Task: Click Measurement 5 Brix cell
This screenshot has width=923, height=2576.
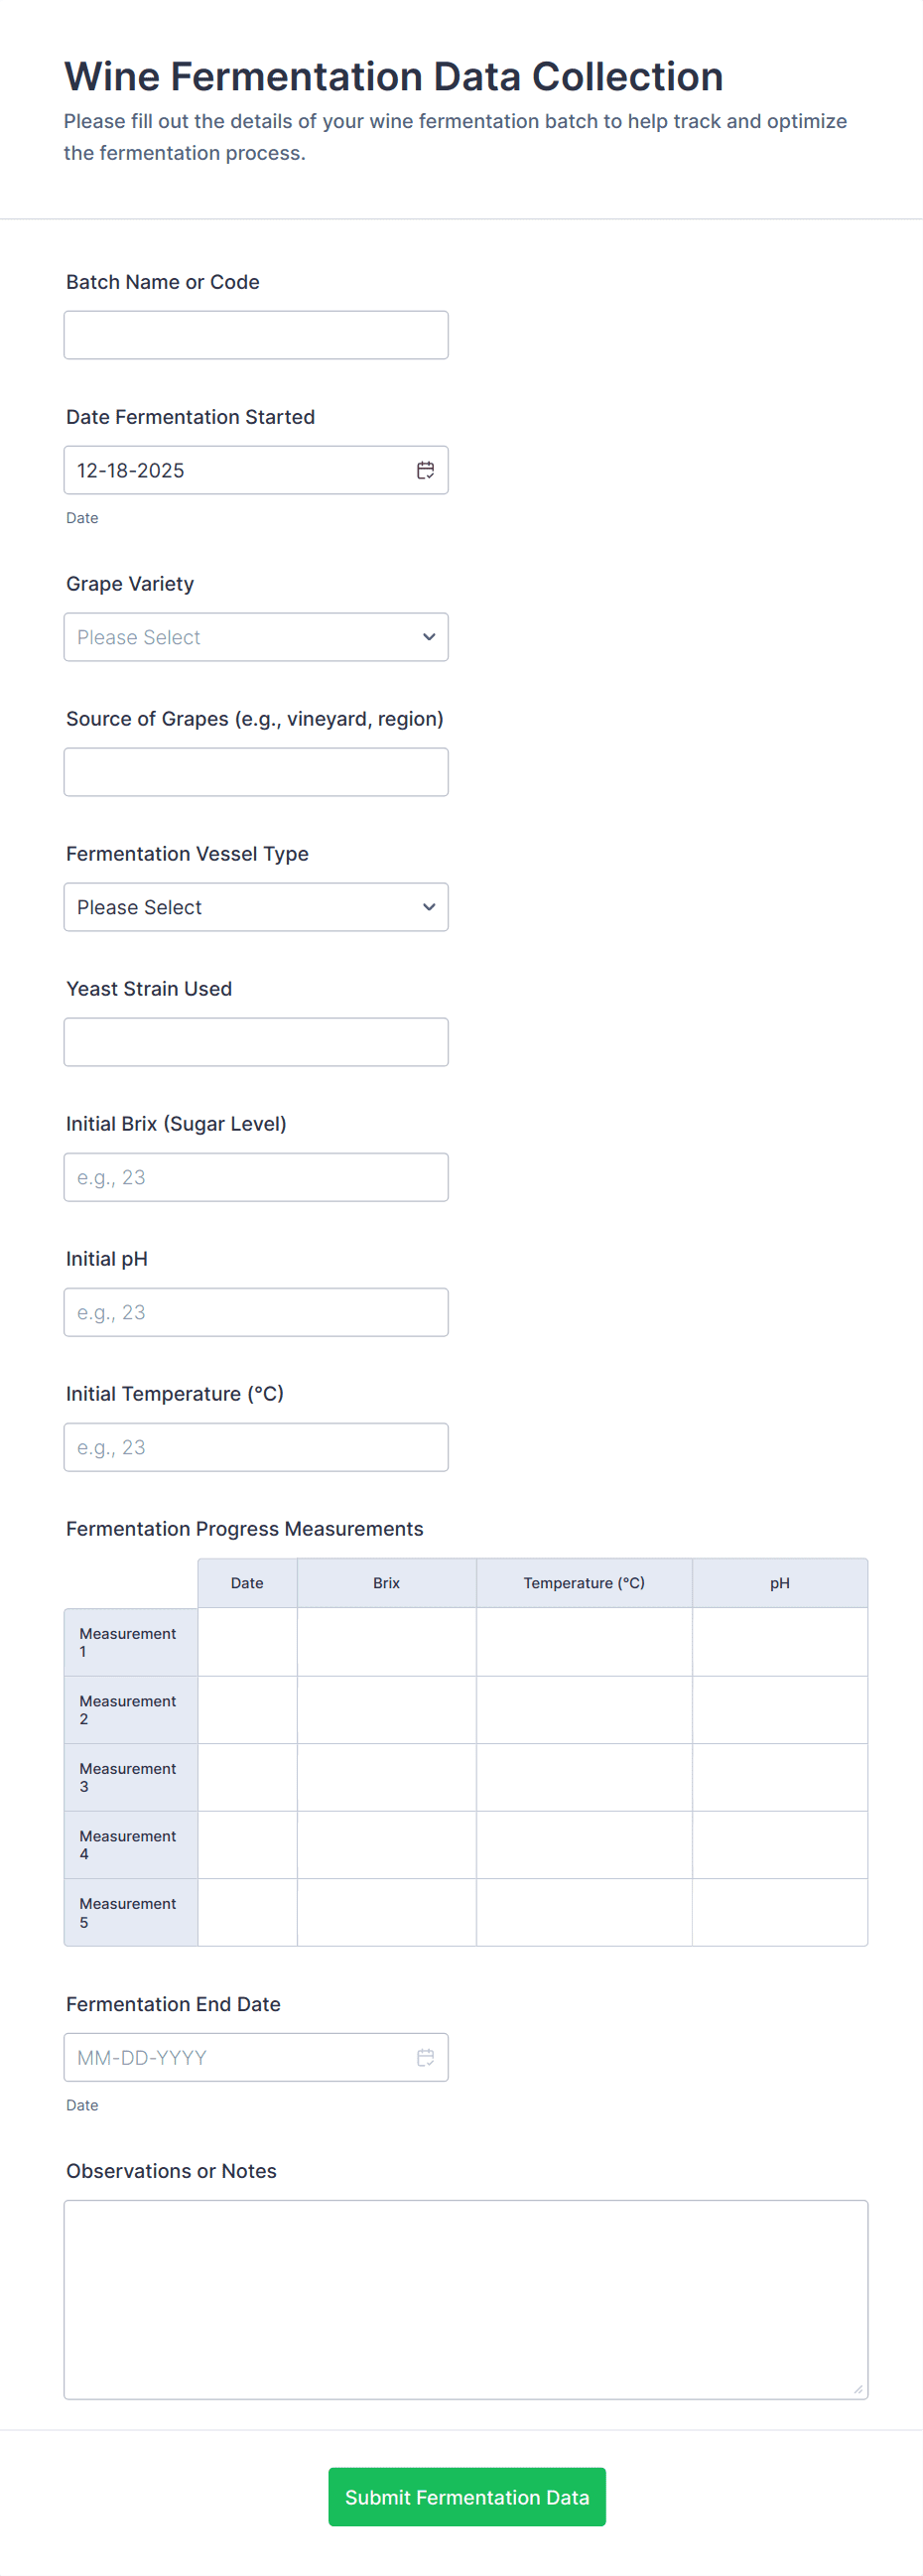Action: pyautogui.click(x=386, y=1912)
